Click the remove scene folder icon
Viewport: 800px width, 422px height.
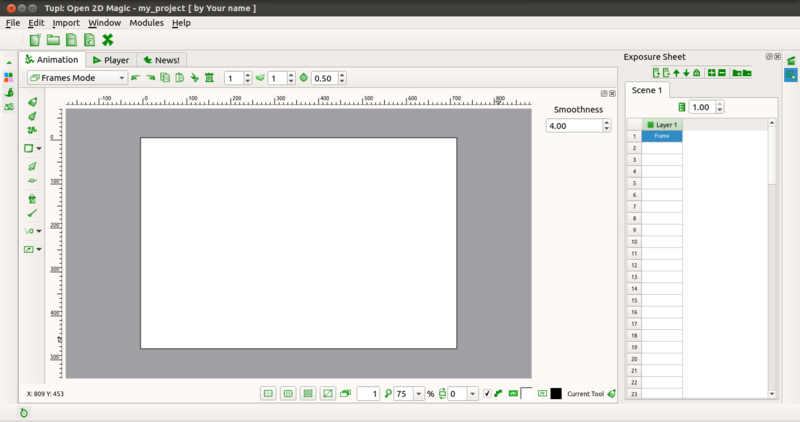(x=747, y=73)
